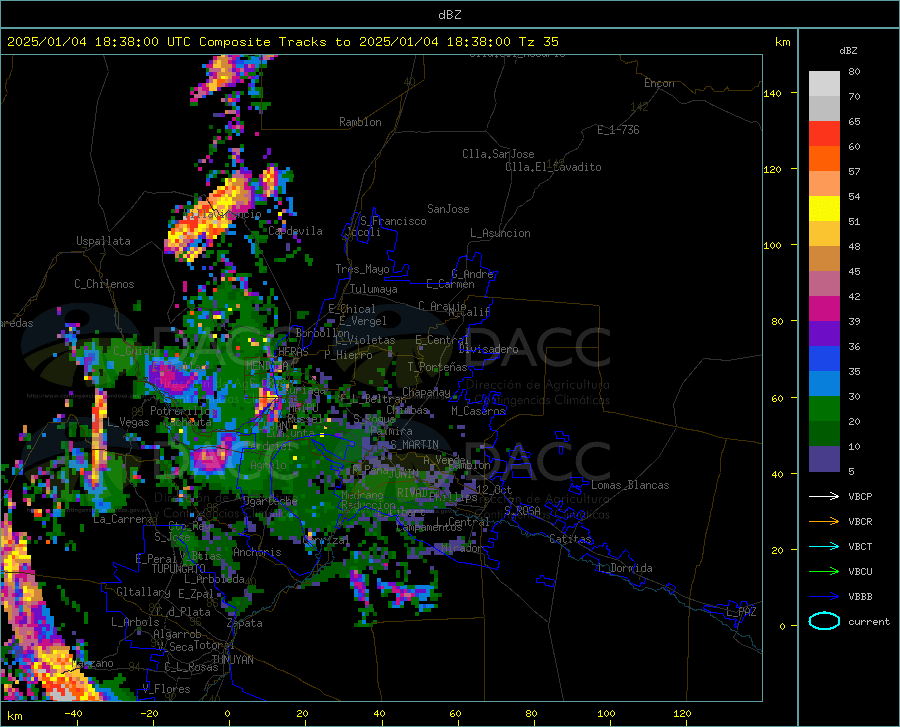Screen dimensions: 900x727
Task: Click the '-20' tick on horizontal axis
Action: [x=149, y=714]
